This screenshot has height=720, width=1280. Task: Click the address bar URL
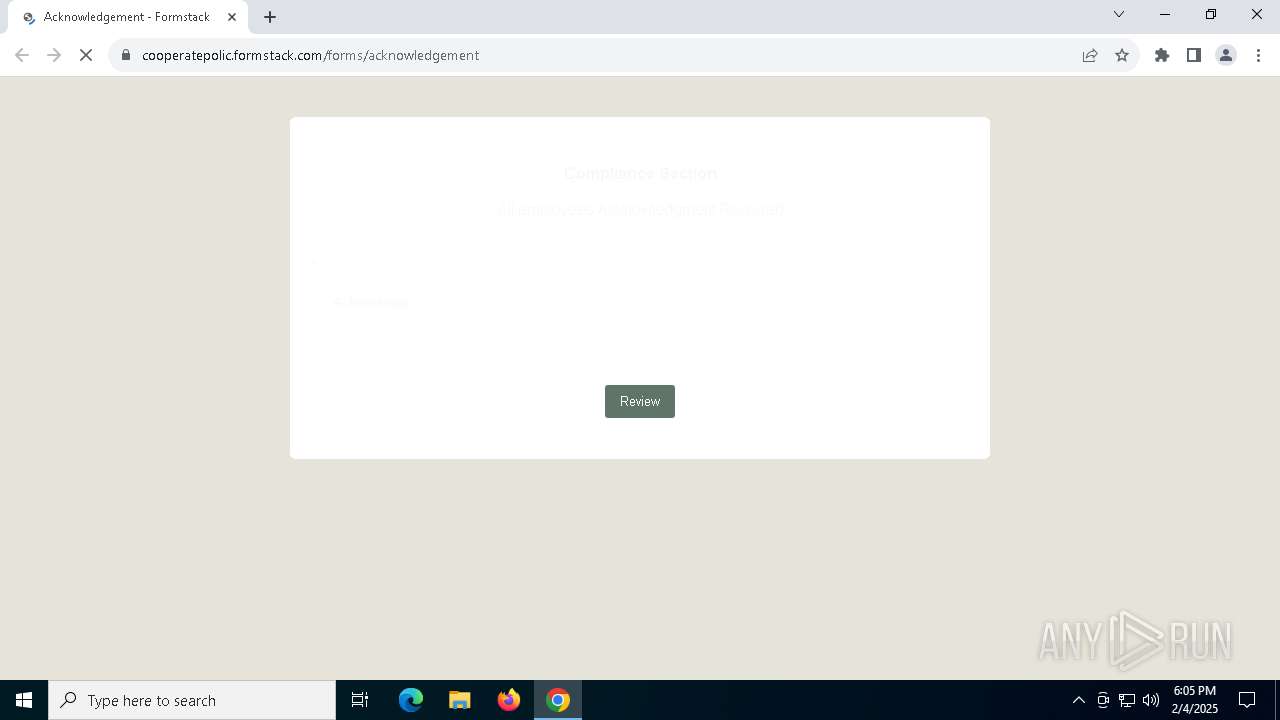point(310,55)
